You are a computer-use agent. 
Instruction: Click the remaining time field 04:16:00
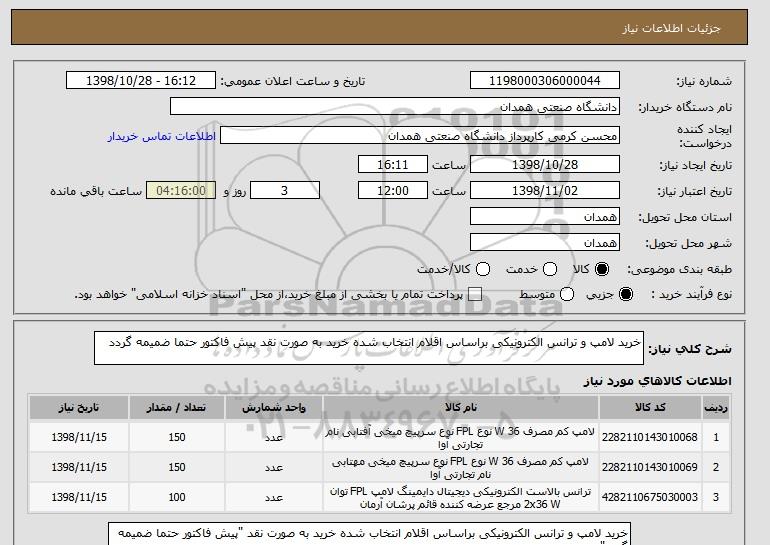coord(181,191)
